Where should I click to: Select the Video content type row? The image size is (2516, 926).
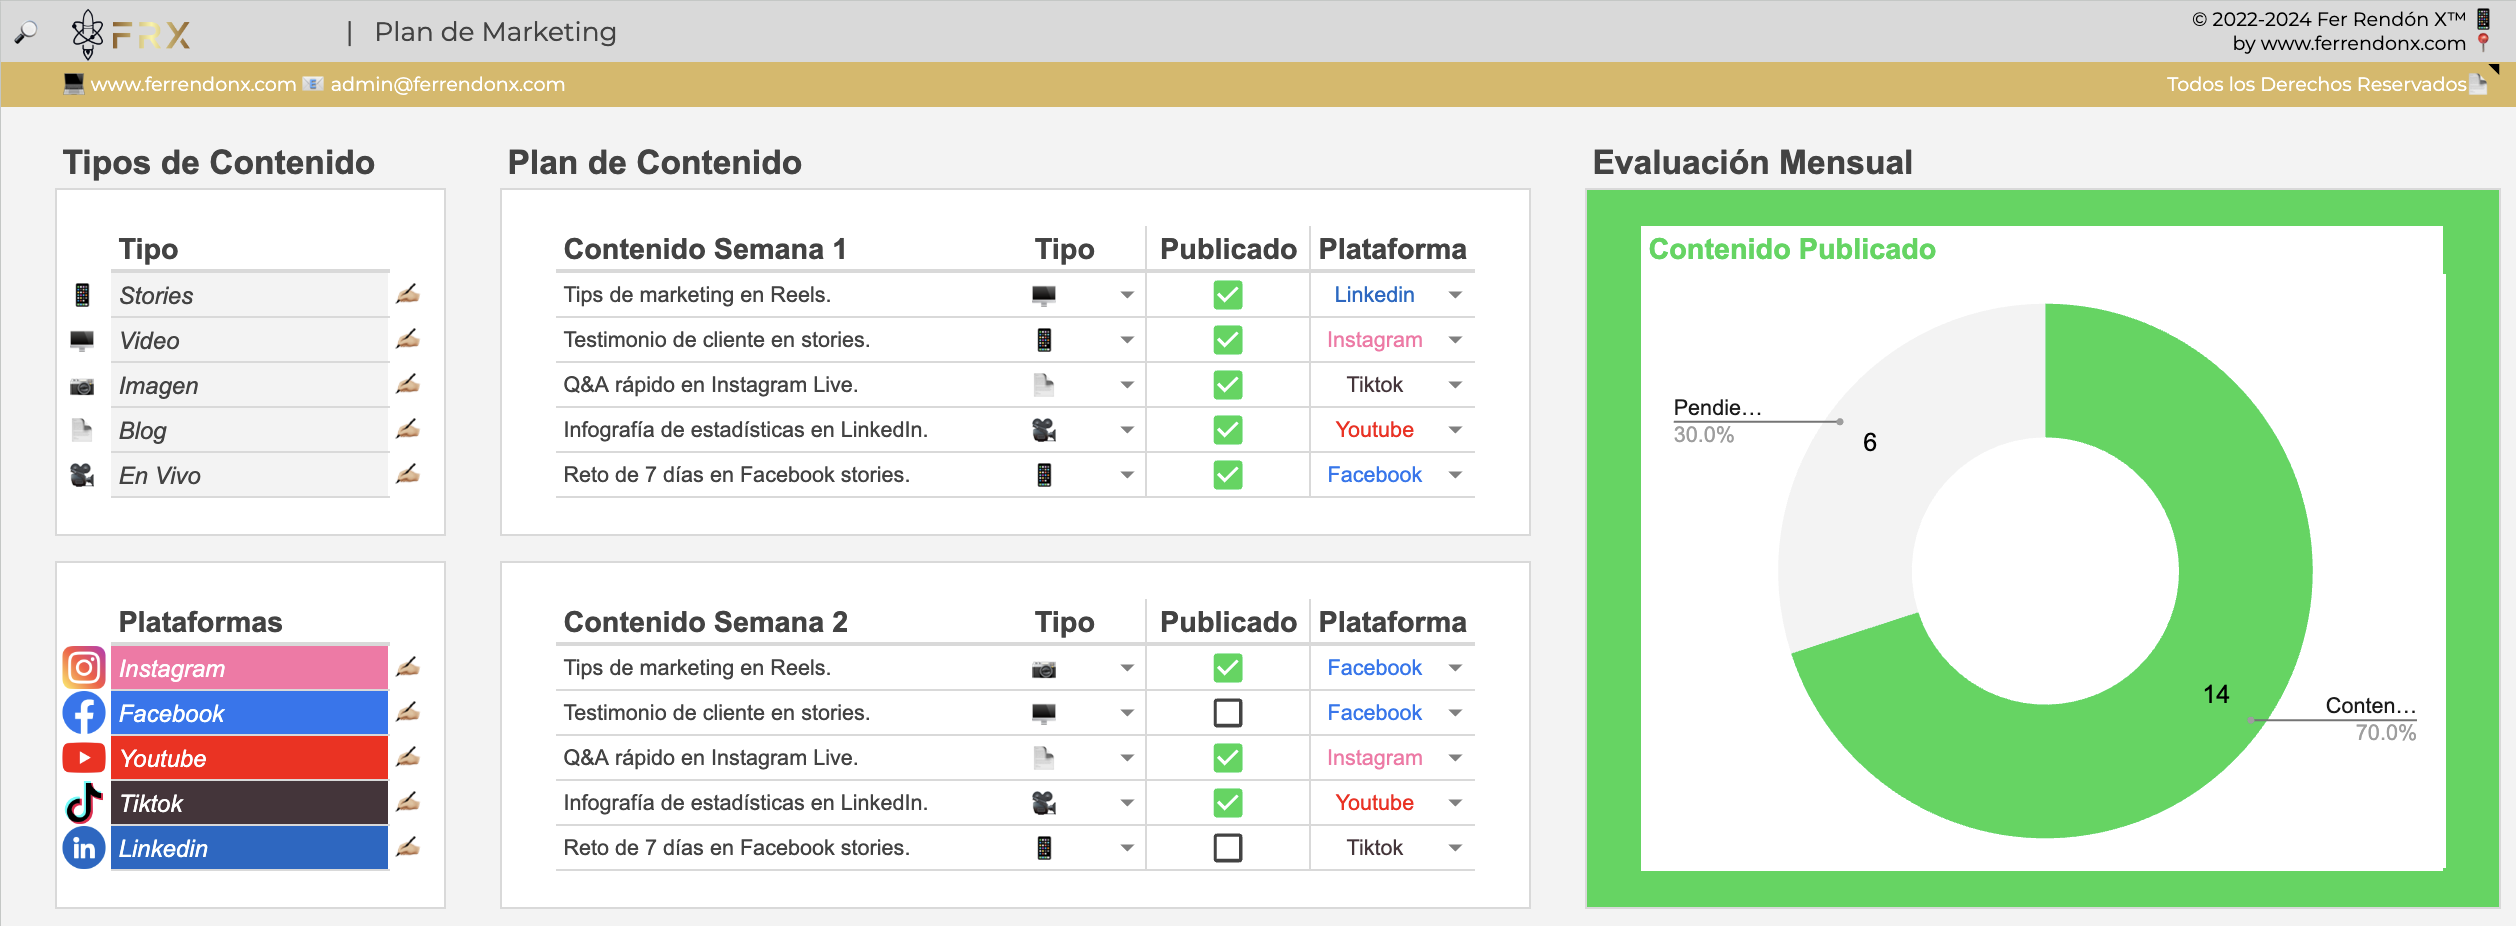click(x=250, y=341)
